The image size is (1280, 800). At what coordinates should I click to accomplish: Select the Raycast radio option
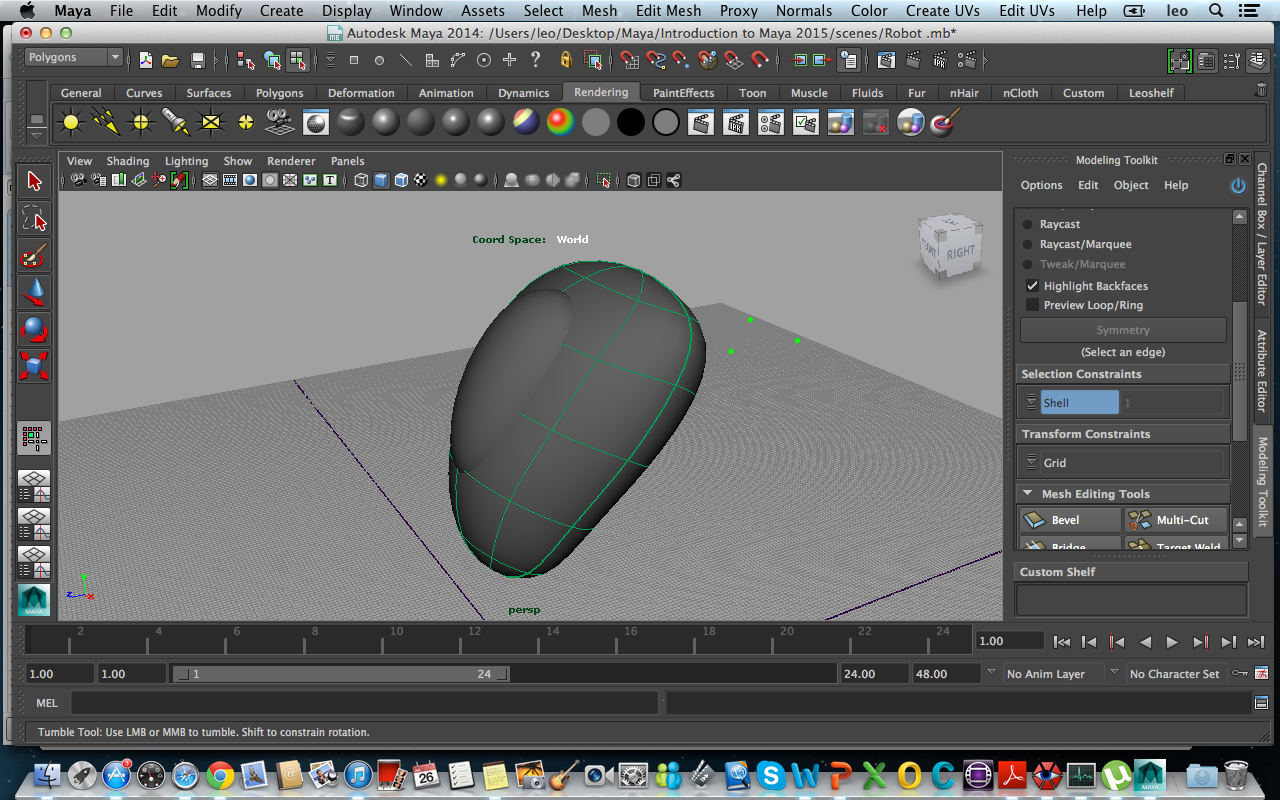(x=1027, y=224)
